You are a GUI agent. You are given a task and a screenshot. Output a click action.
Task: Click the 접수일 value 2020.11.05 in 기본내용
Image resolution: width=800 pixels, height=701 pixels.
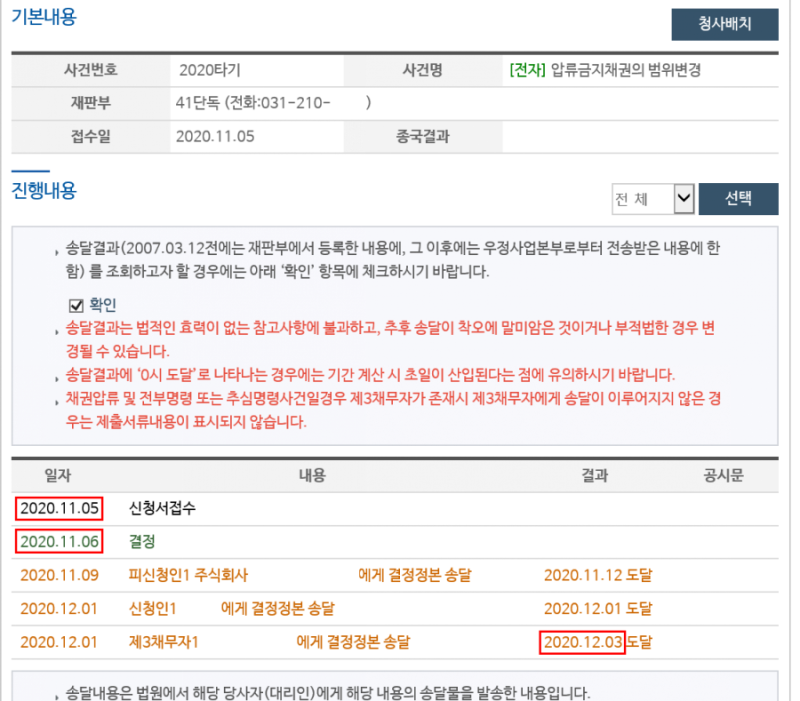[215, 136]
